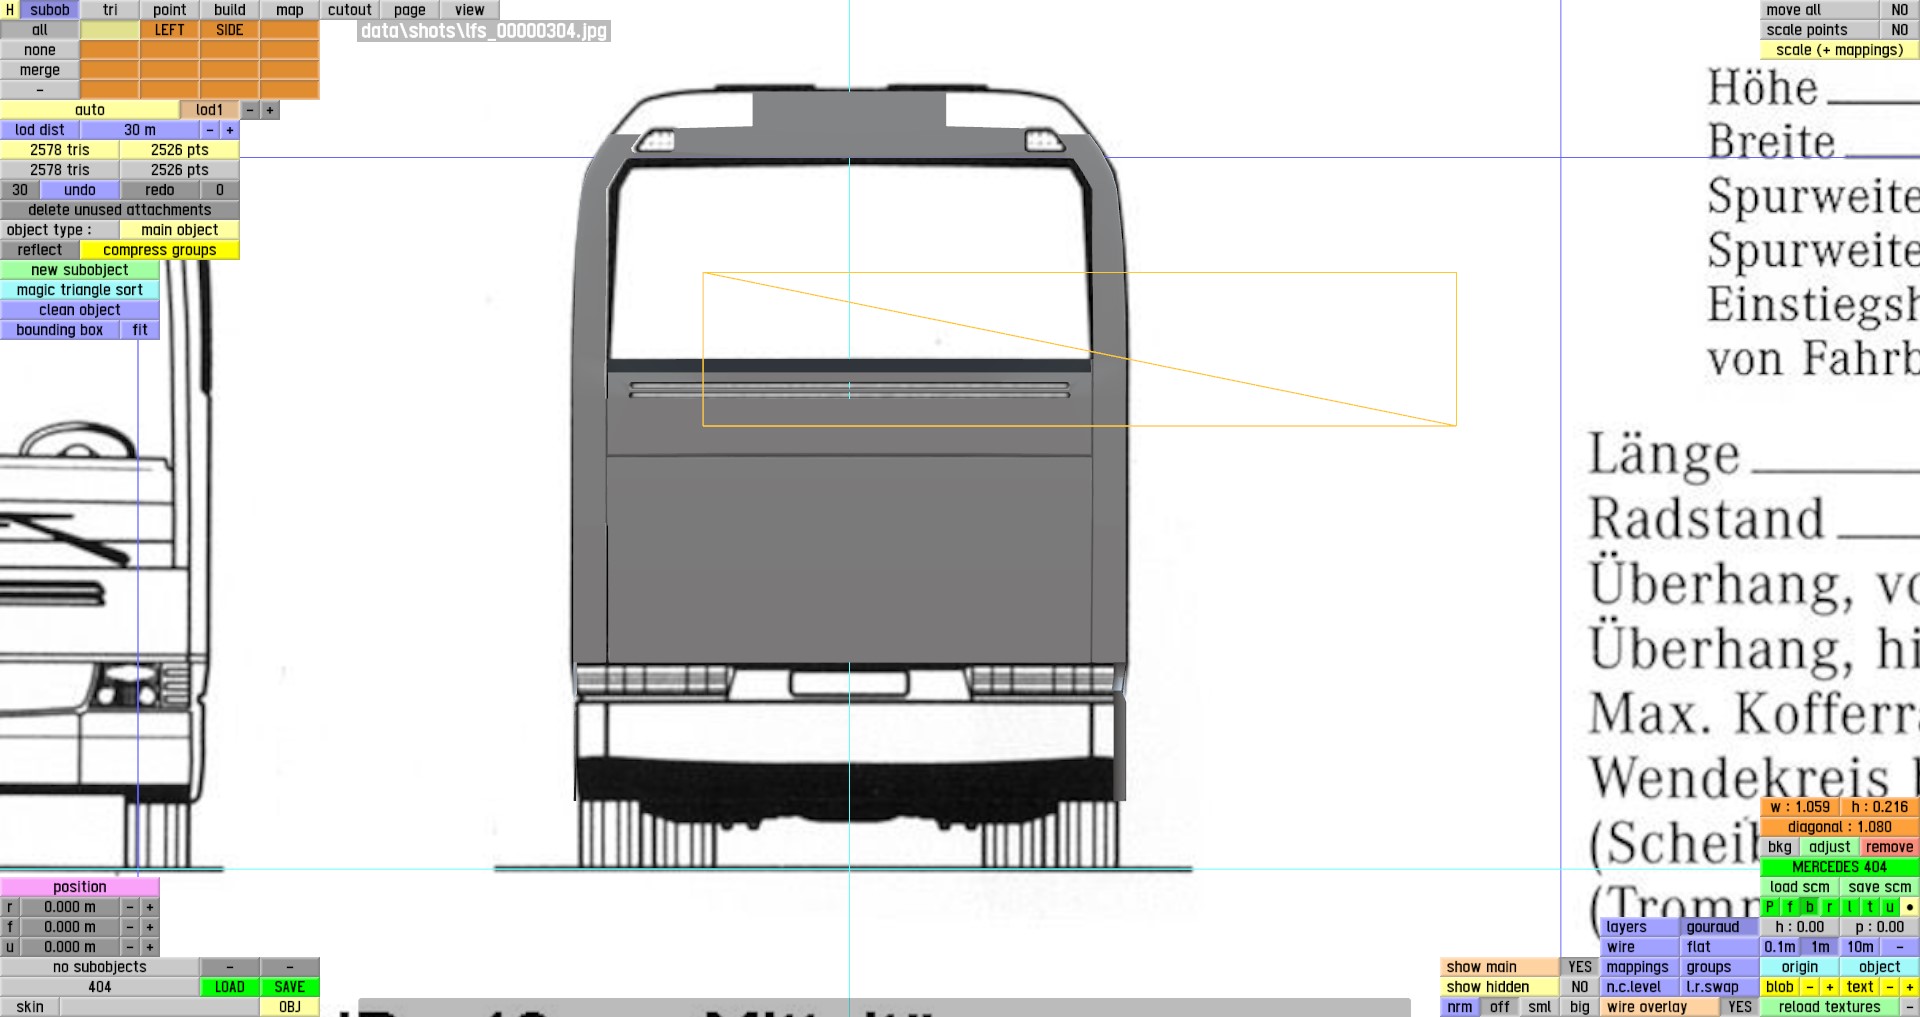
Task: Switch to the point tab
Action: 170,10
